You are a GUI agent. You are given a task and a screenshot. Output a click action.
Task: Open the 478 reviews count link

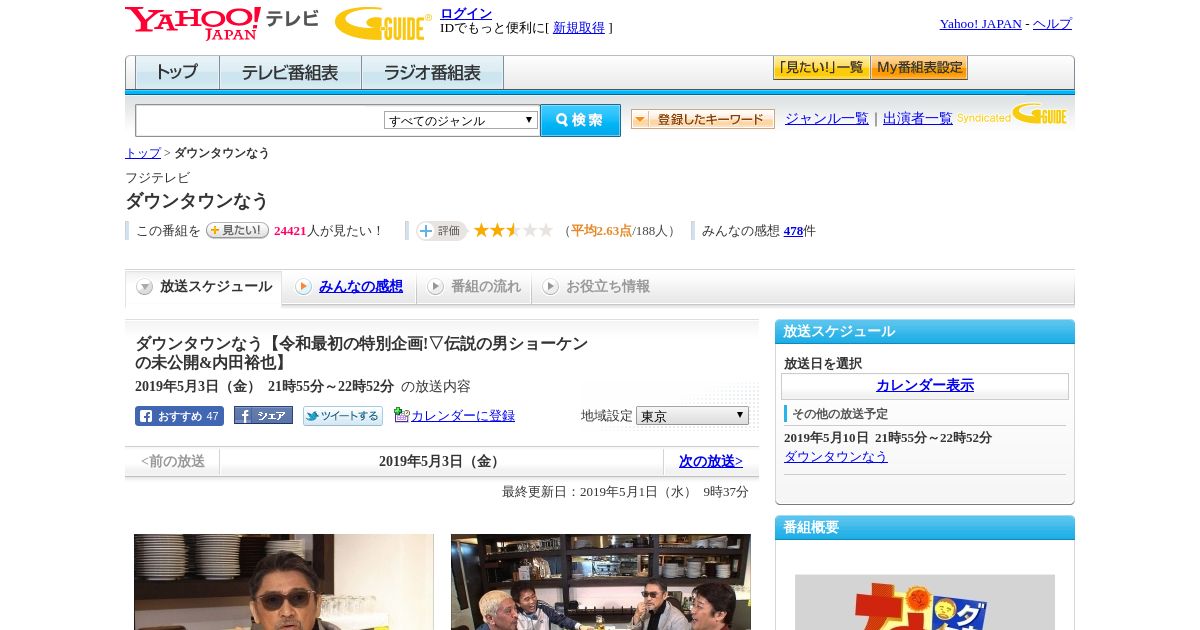(793, 231)
